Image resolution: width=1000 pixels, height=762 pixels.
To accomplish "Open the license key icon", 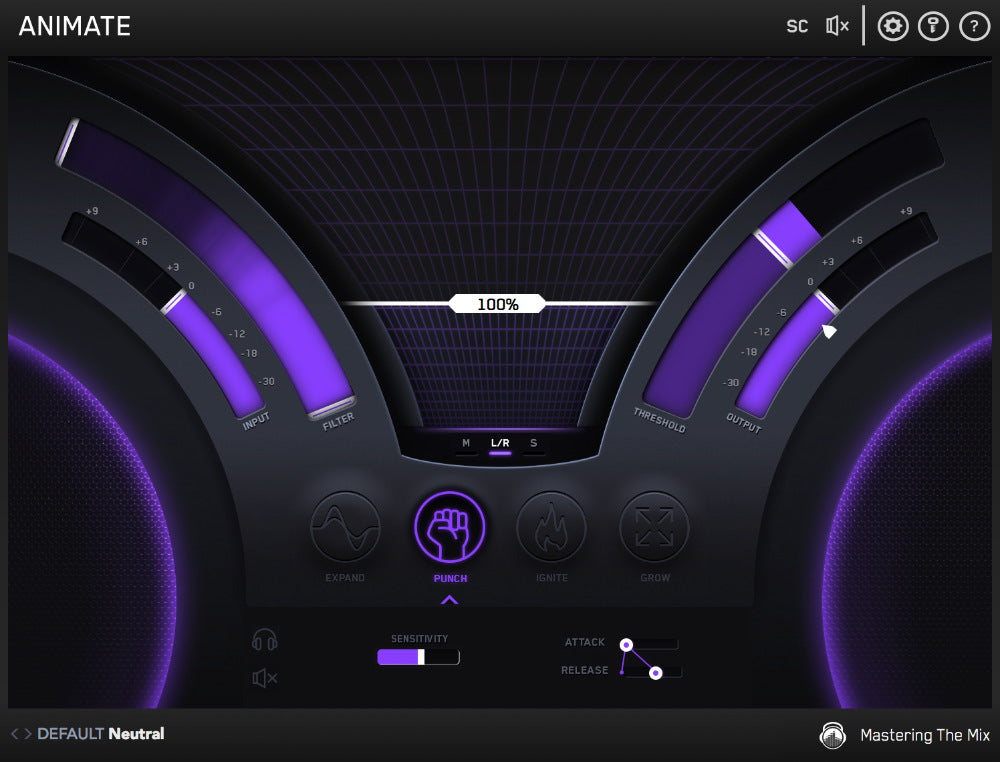I will coord(933,26).
